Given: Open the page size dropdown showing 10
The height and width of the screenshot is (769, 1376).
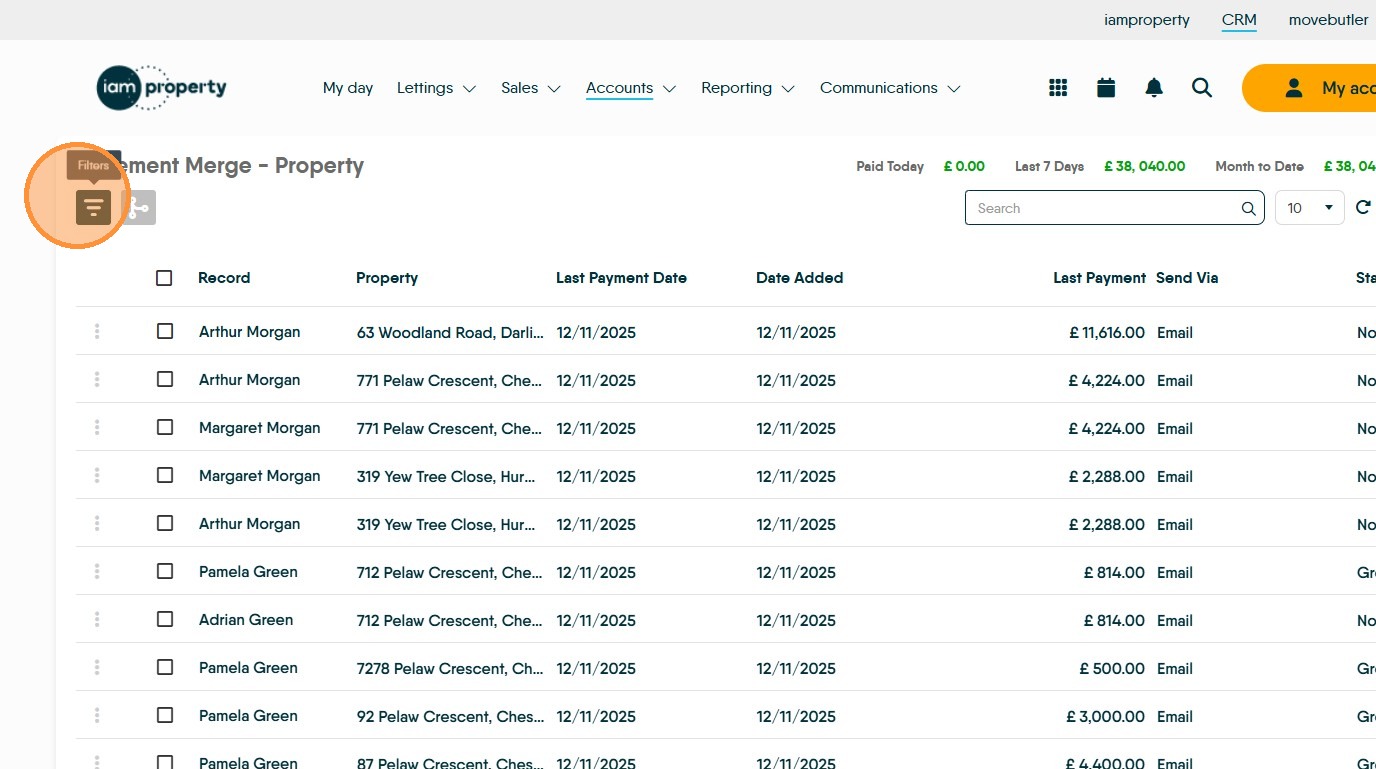Looking at the screenshot, I should 1309,208.
